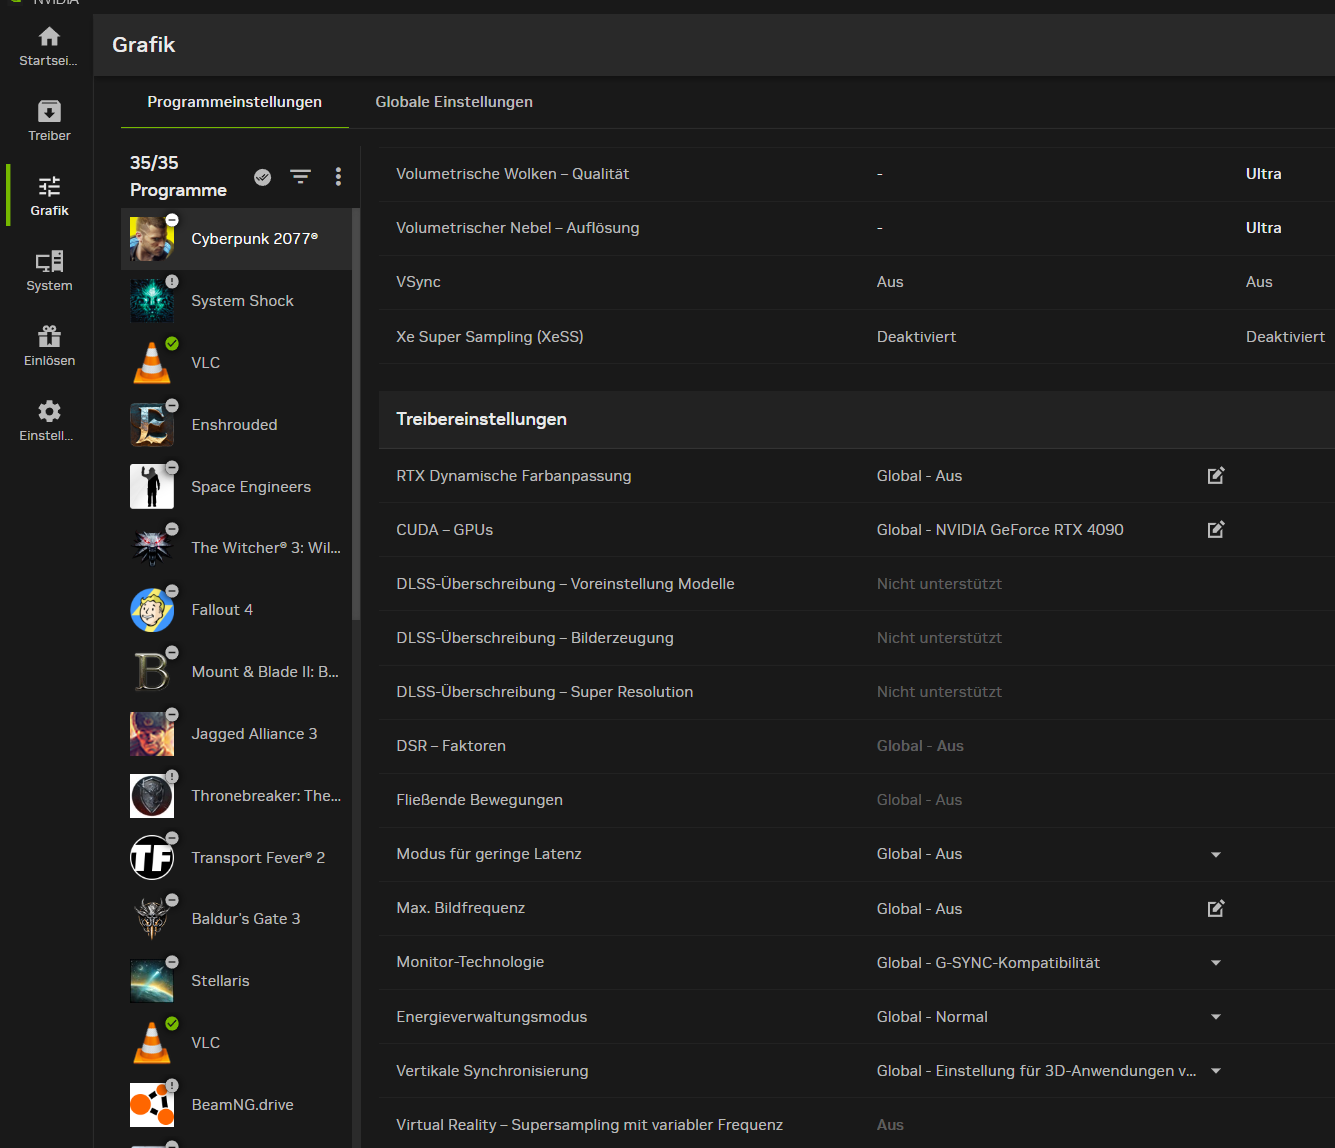Image resolution: width=1335 pixels, height=1148 pixels.
Task: Select Space Engineers program entry
Action: pyautogui.click(x=236, y=487)
